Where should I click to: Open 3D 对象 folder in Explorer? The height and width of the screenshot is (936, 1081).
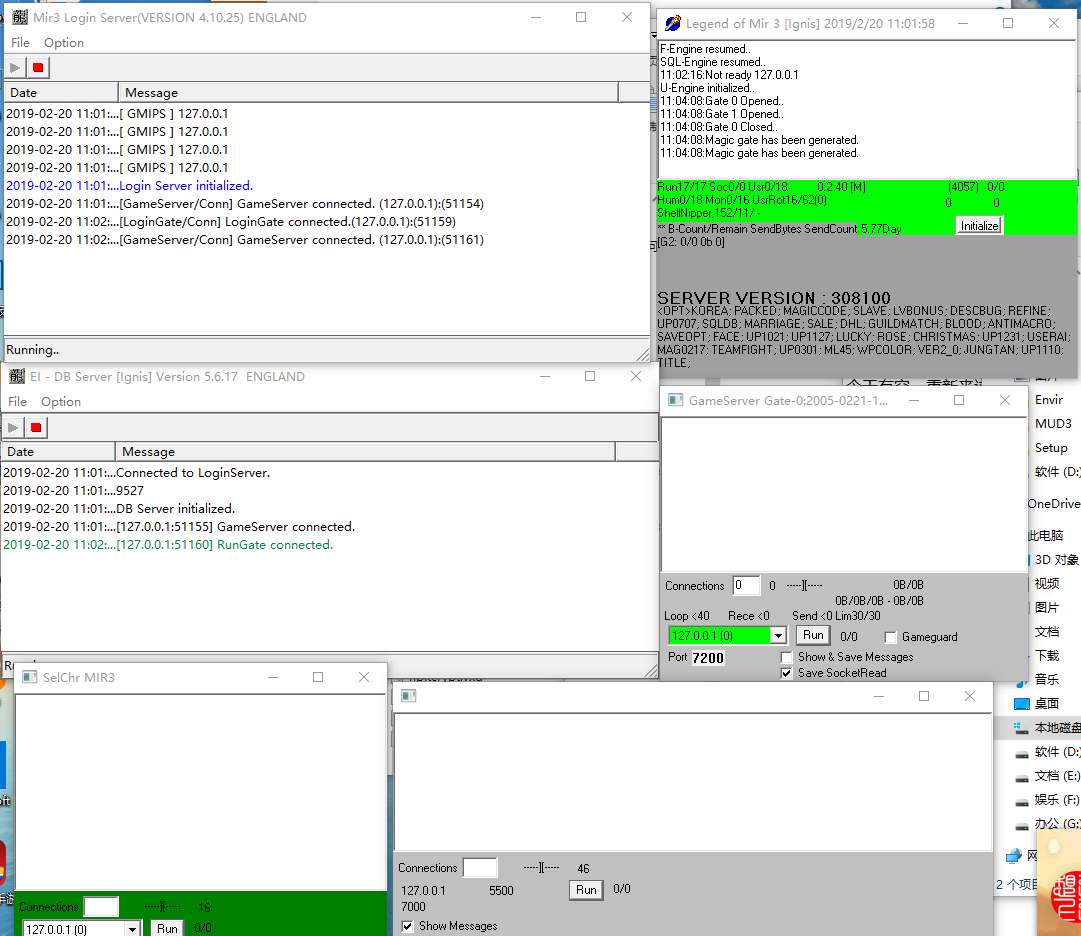point(1057,560)
